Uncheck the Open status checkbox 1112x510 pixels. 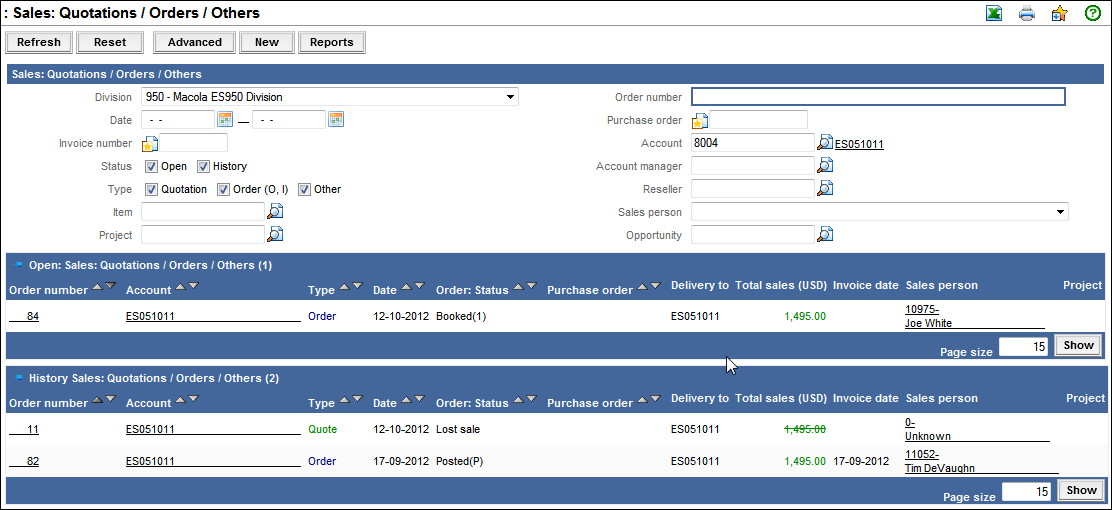151,166
